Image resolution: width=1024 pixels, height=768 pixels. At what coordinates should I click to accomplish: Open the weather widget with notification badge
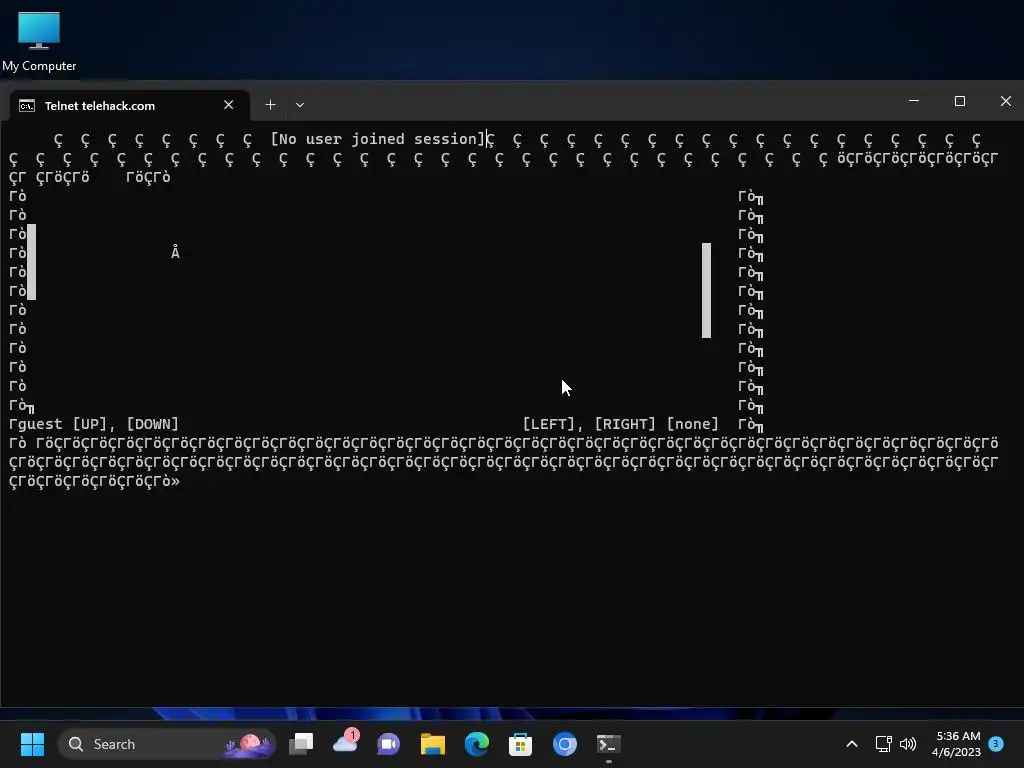[345, 743]
